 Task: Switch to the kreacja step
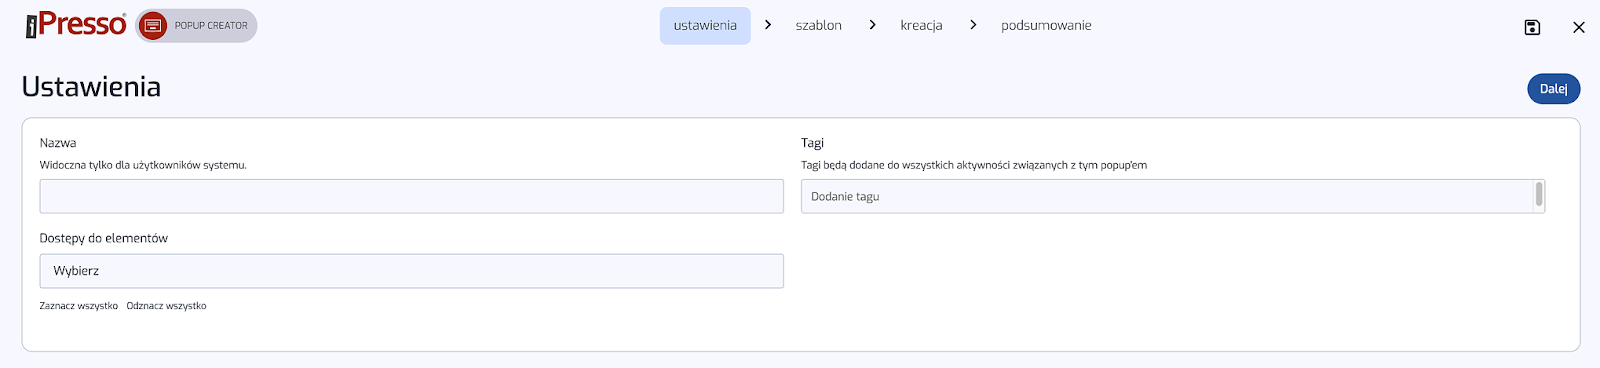click(x=921, y=26)
